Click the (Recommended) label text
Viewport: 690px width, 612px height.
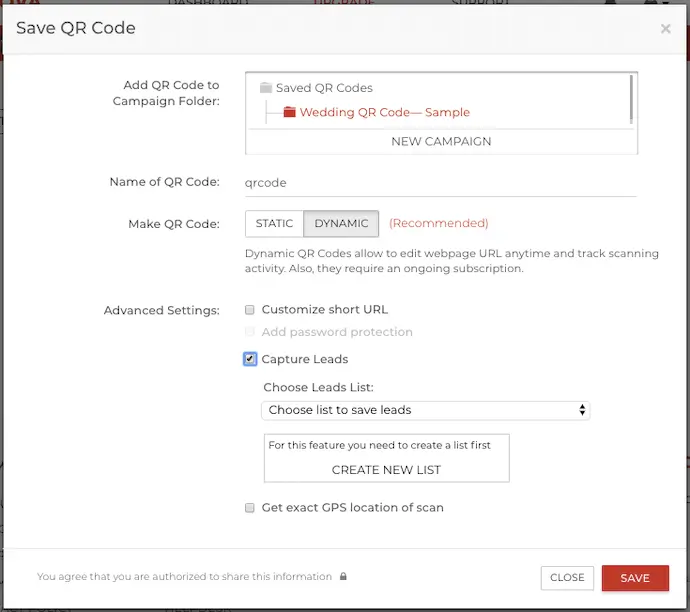439,223
